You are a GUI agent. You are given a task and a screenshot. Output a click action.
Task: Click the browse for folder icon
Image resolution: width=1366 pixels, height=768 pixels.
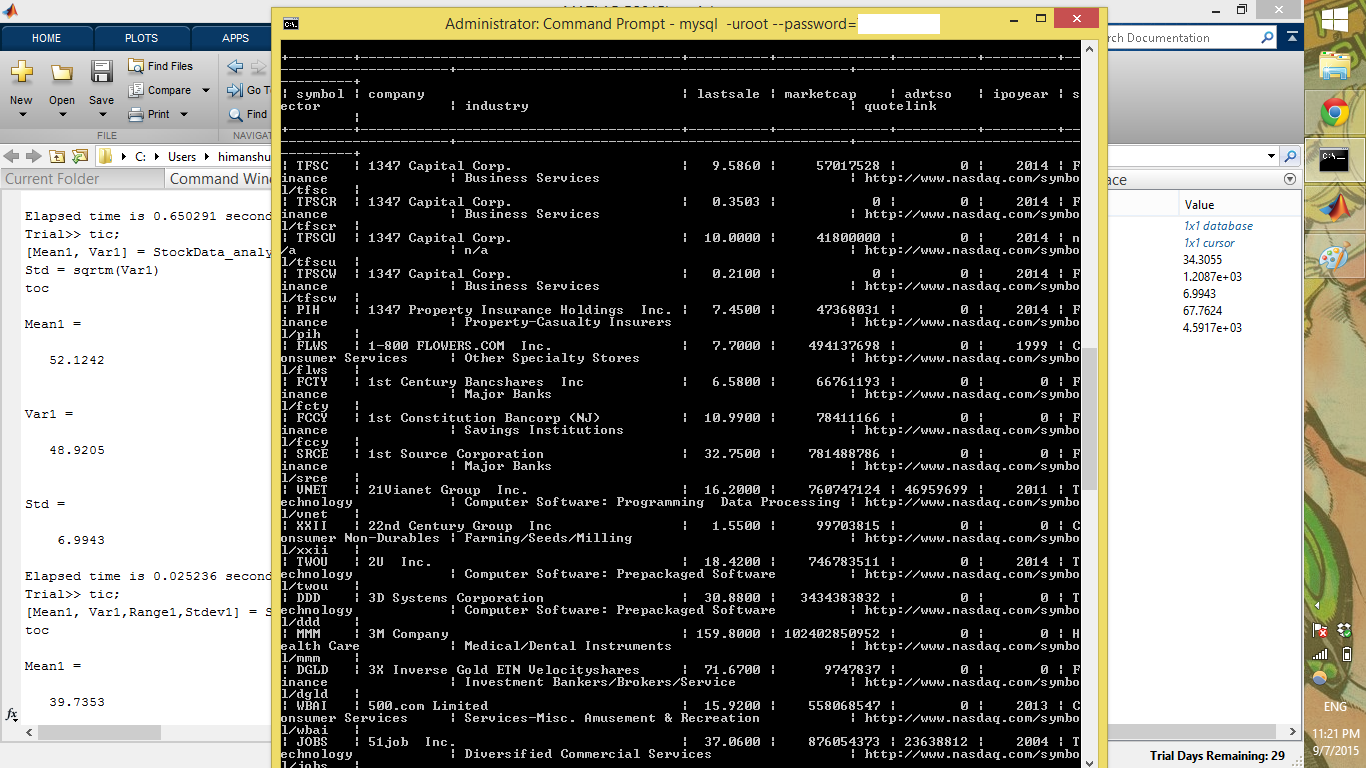pos(78,157)
